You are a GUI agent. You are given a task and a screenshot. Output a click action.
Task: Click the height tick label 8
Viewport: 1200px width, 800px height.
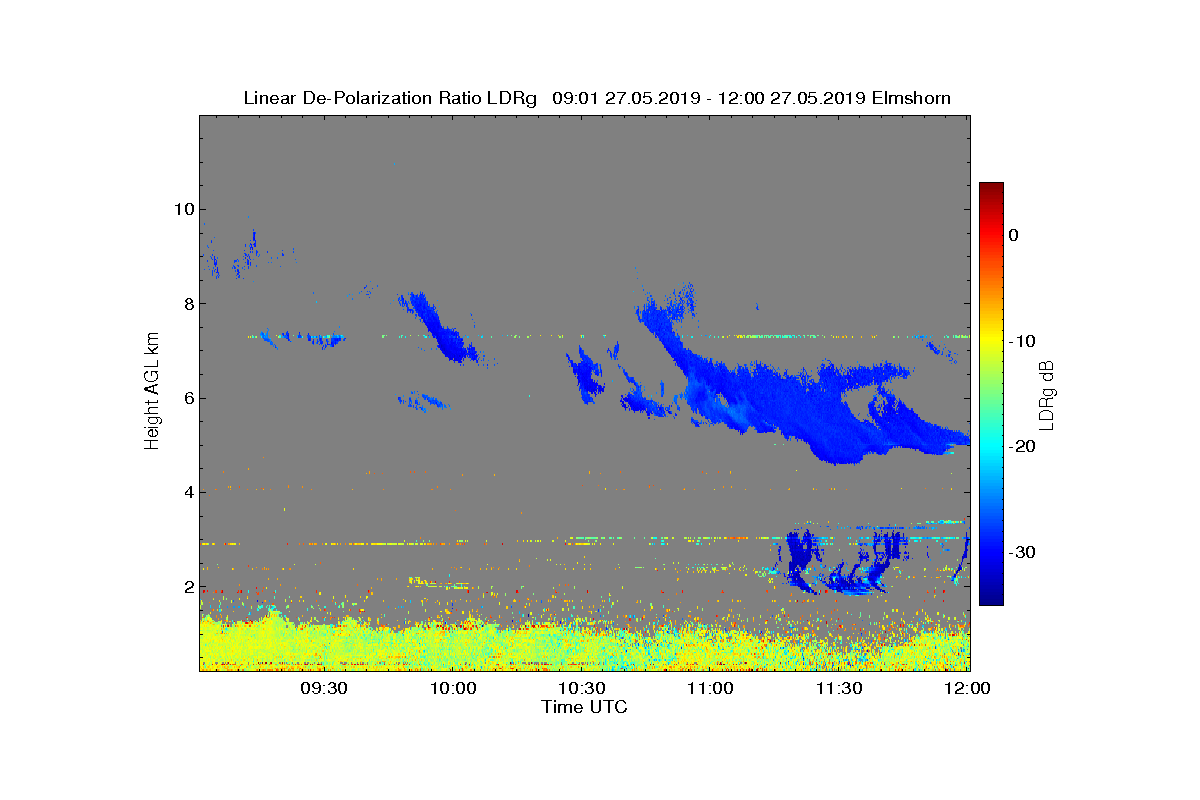[188, 303]
